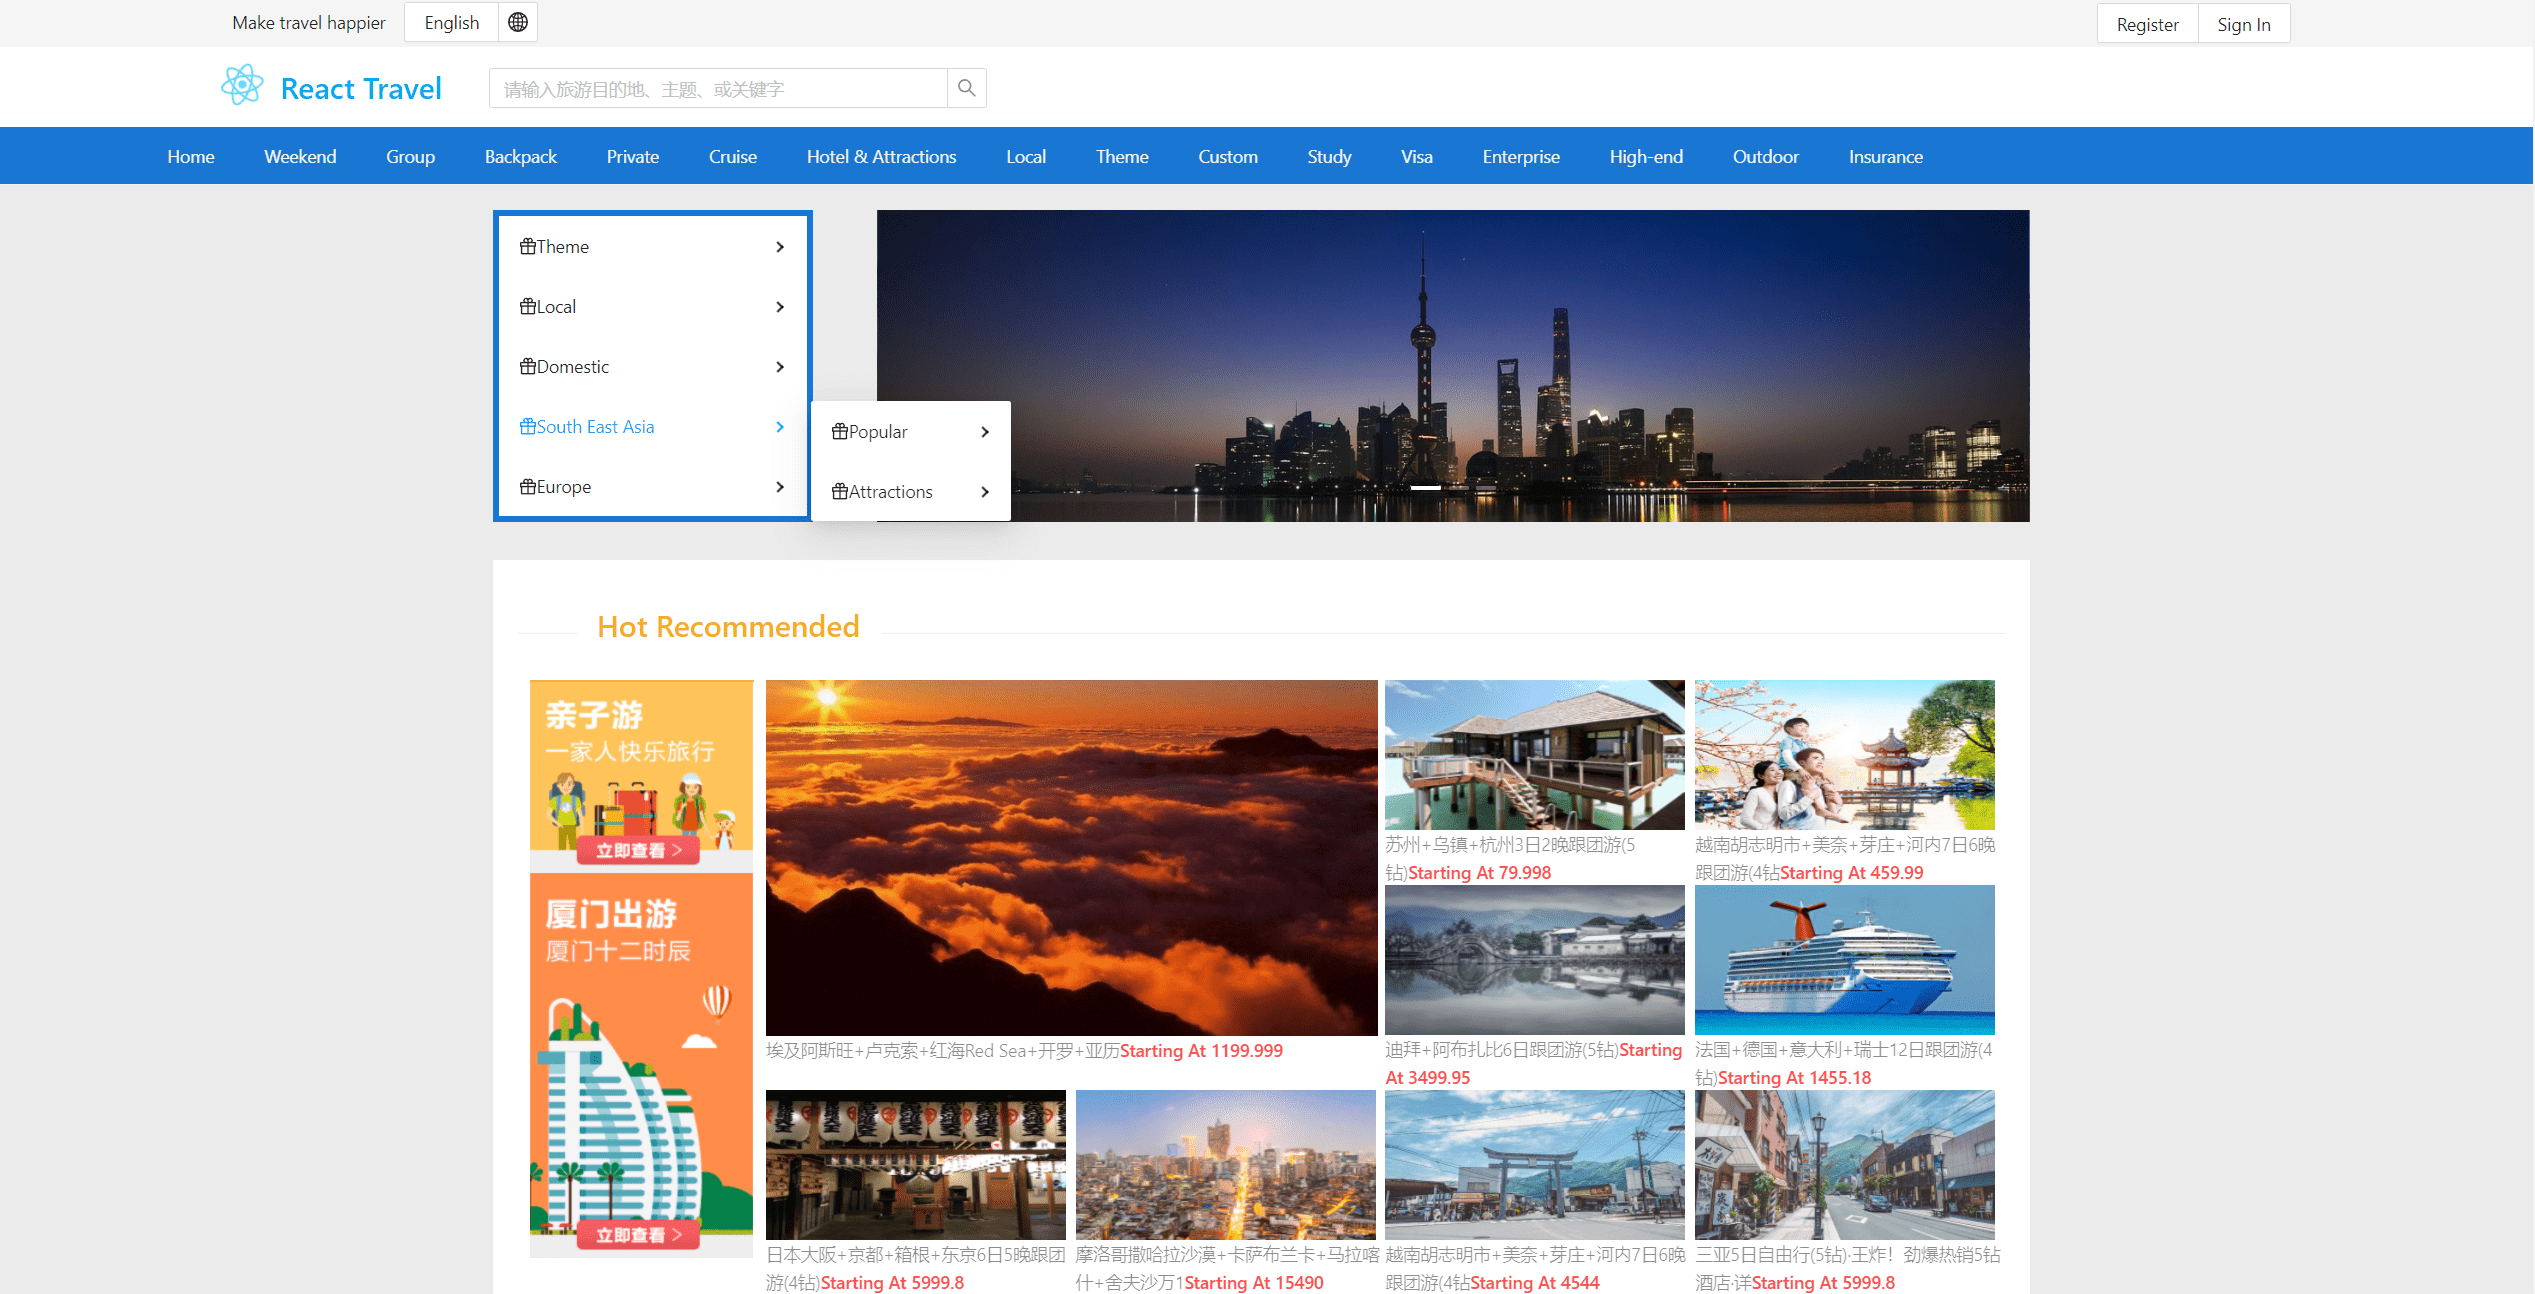2535x1294 pixels.
Task: Select the Hotel & Attractions menu item
Action: click(881, 156)
